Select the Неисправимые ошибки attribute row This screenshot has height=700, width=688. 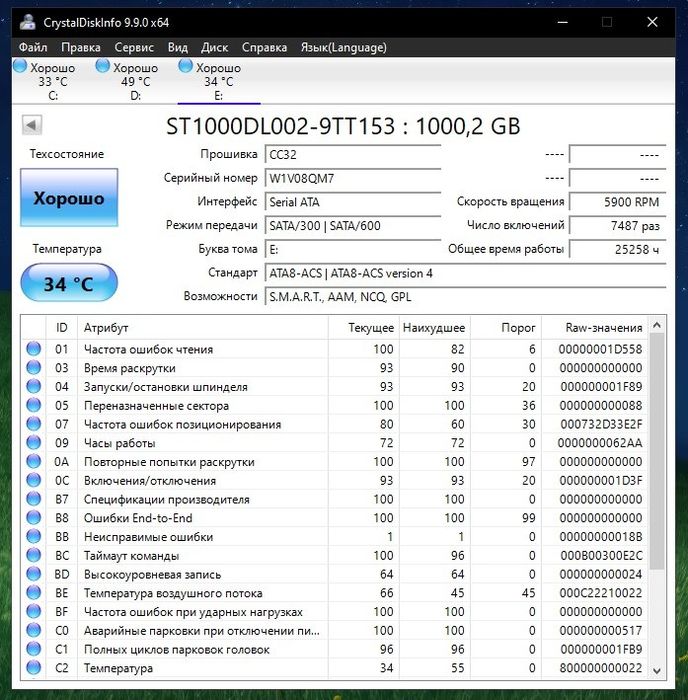[334, 537]
